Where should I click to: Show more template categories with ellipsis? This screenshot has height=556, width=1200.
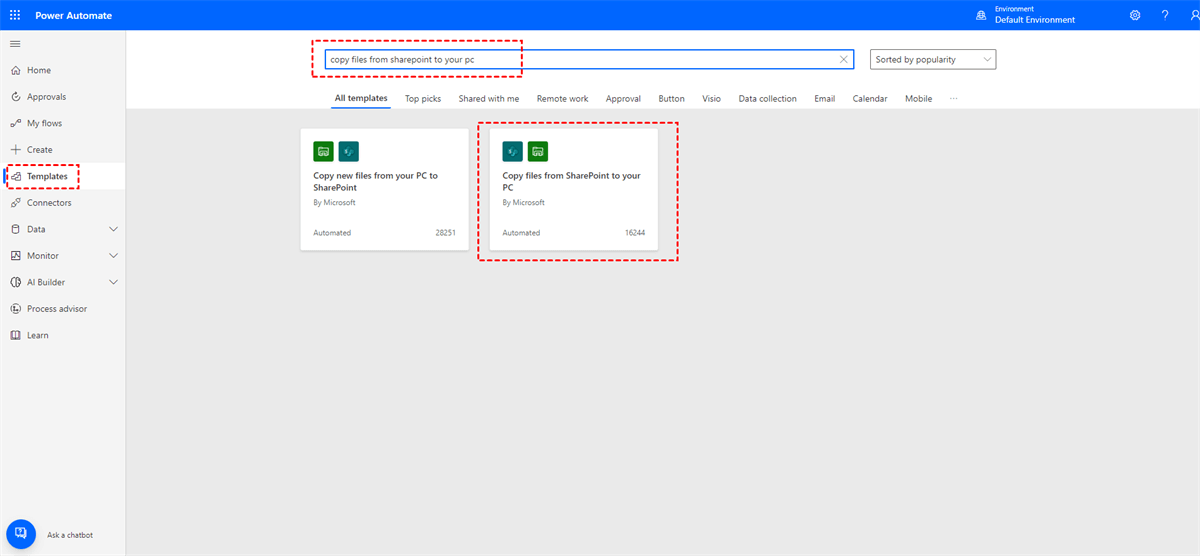[953, 99]
